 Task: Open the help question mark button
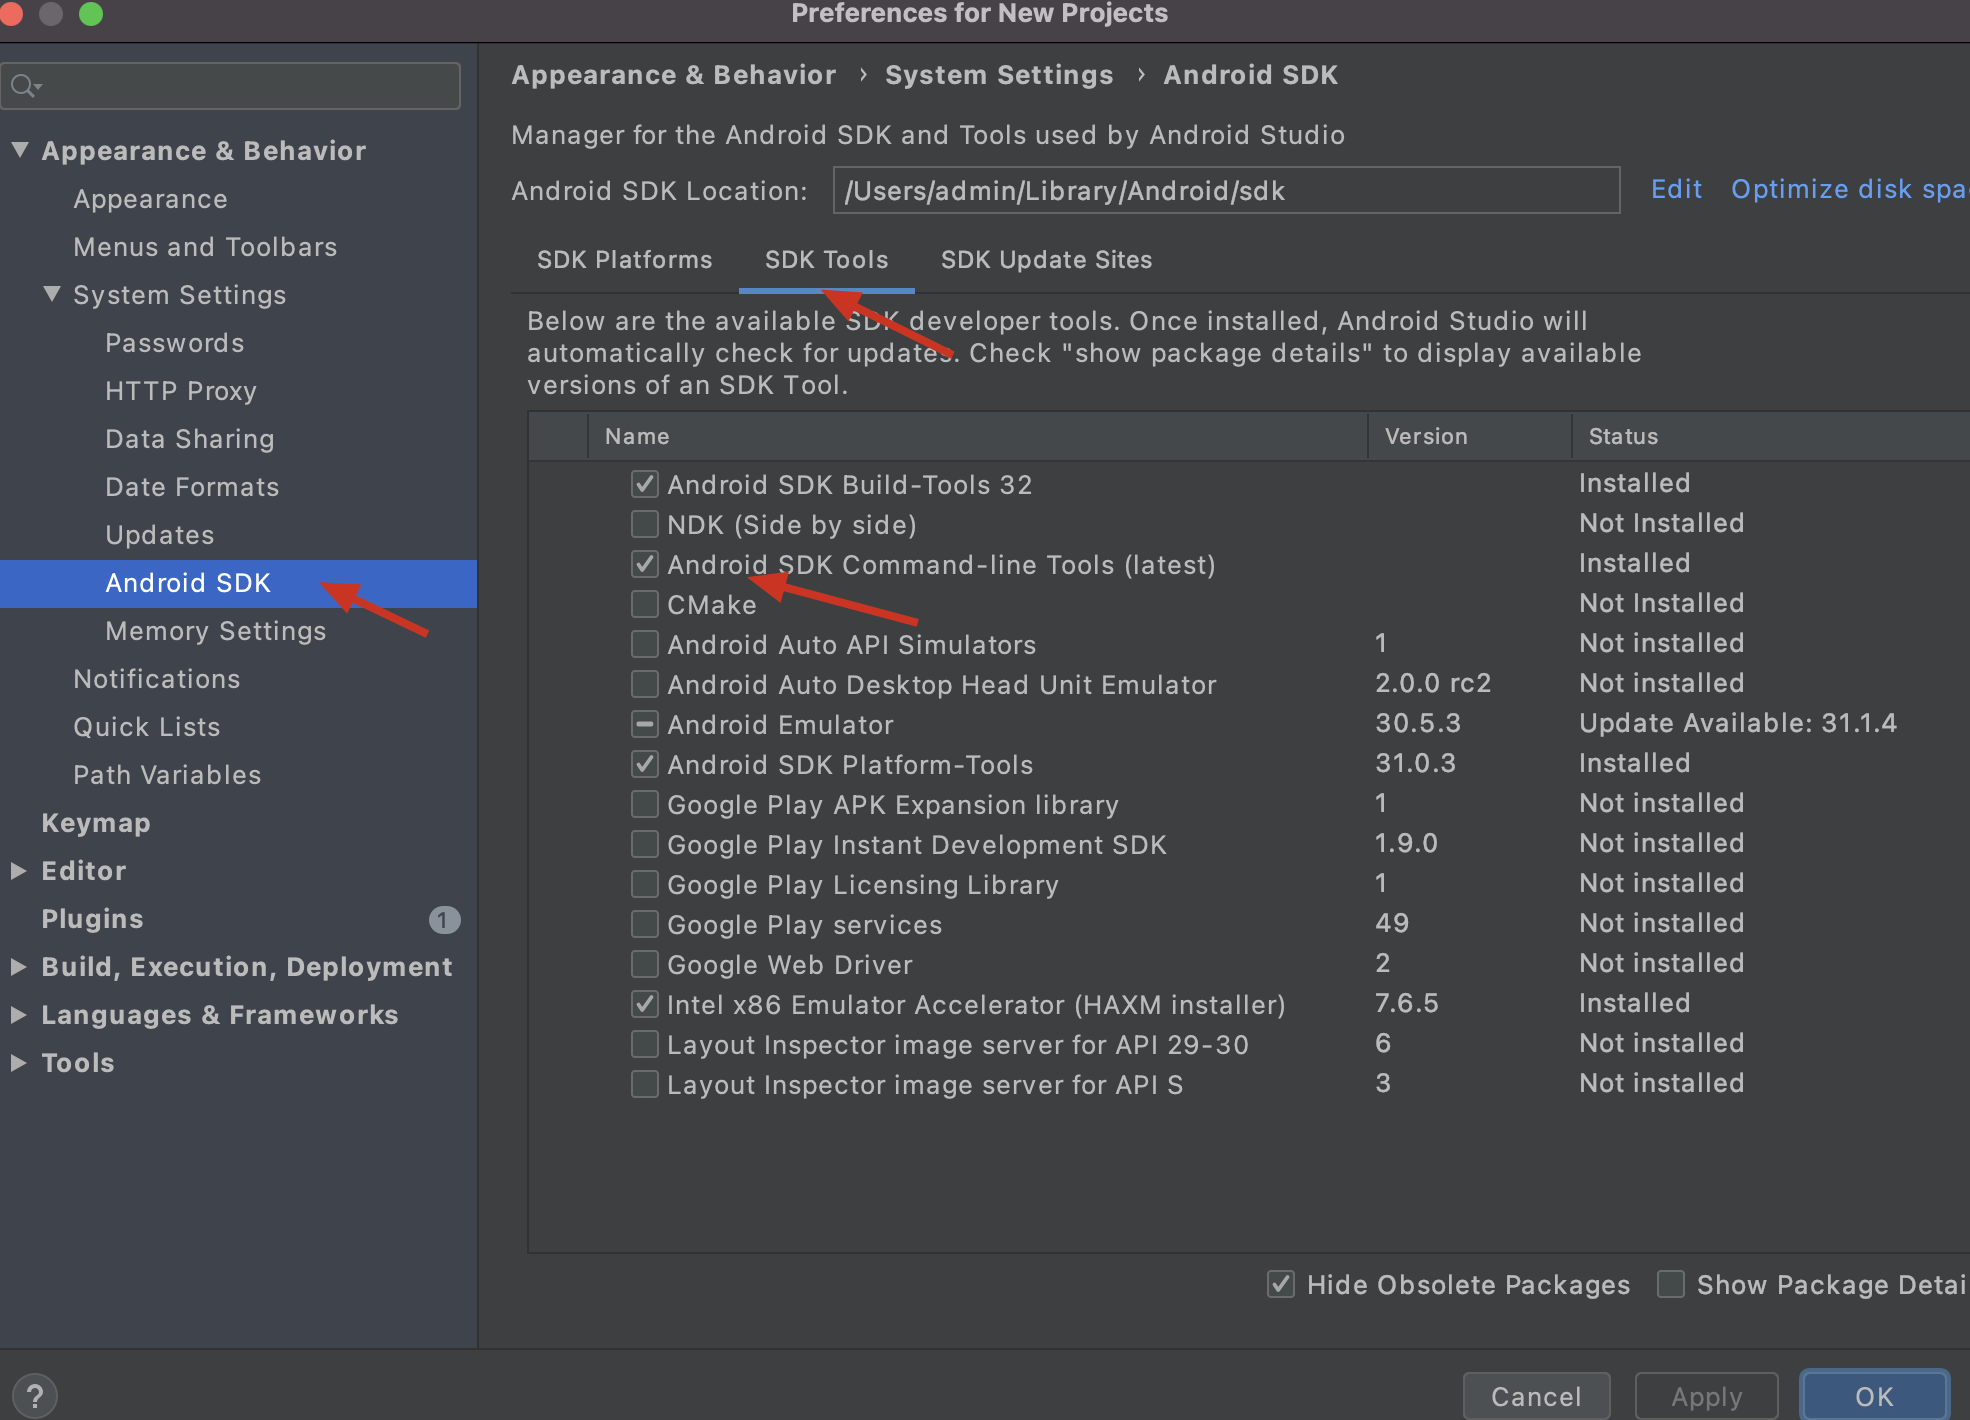pos(34,1396)
